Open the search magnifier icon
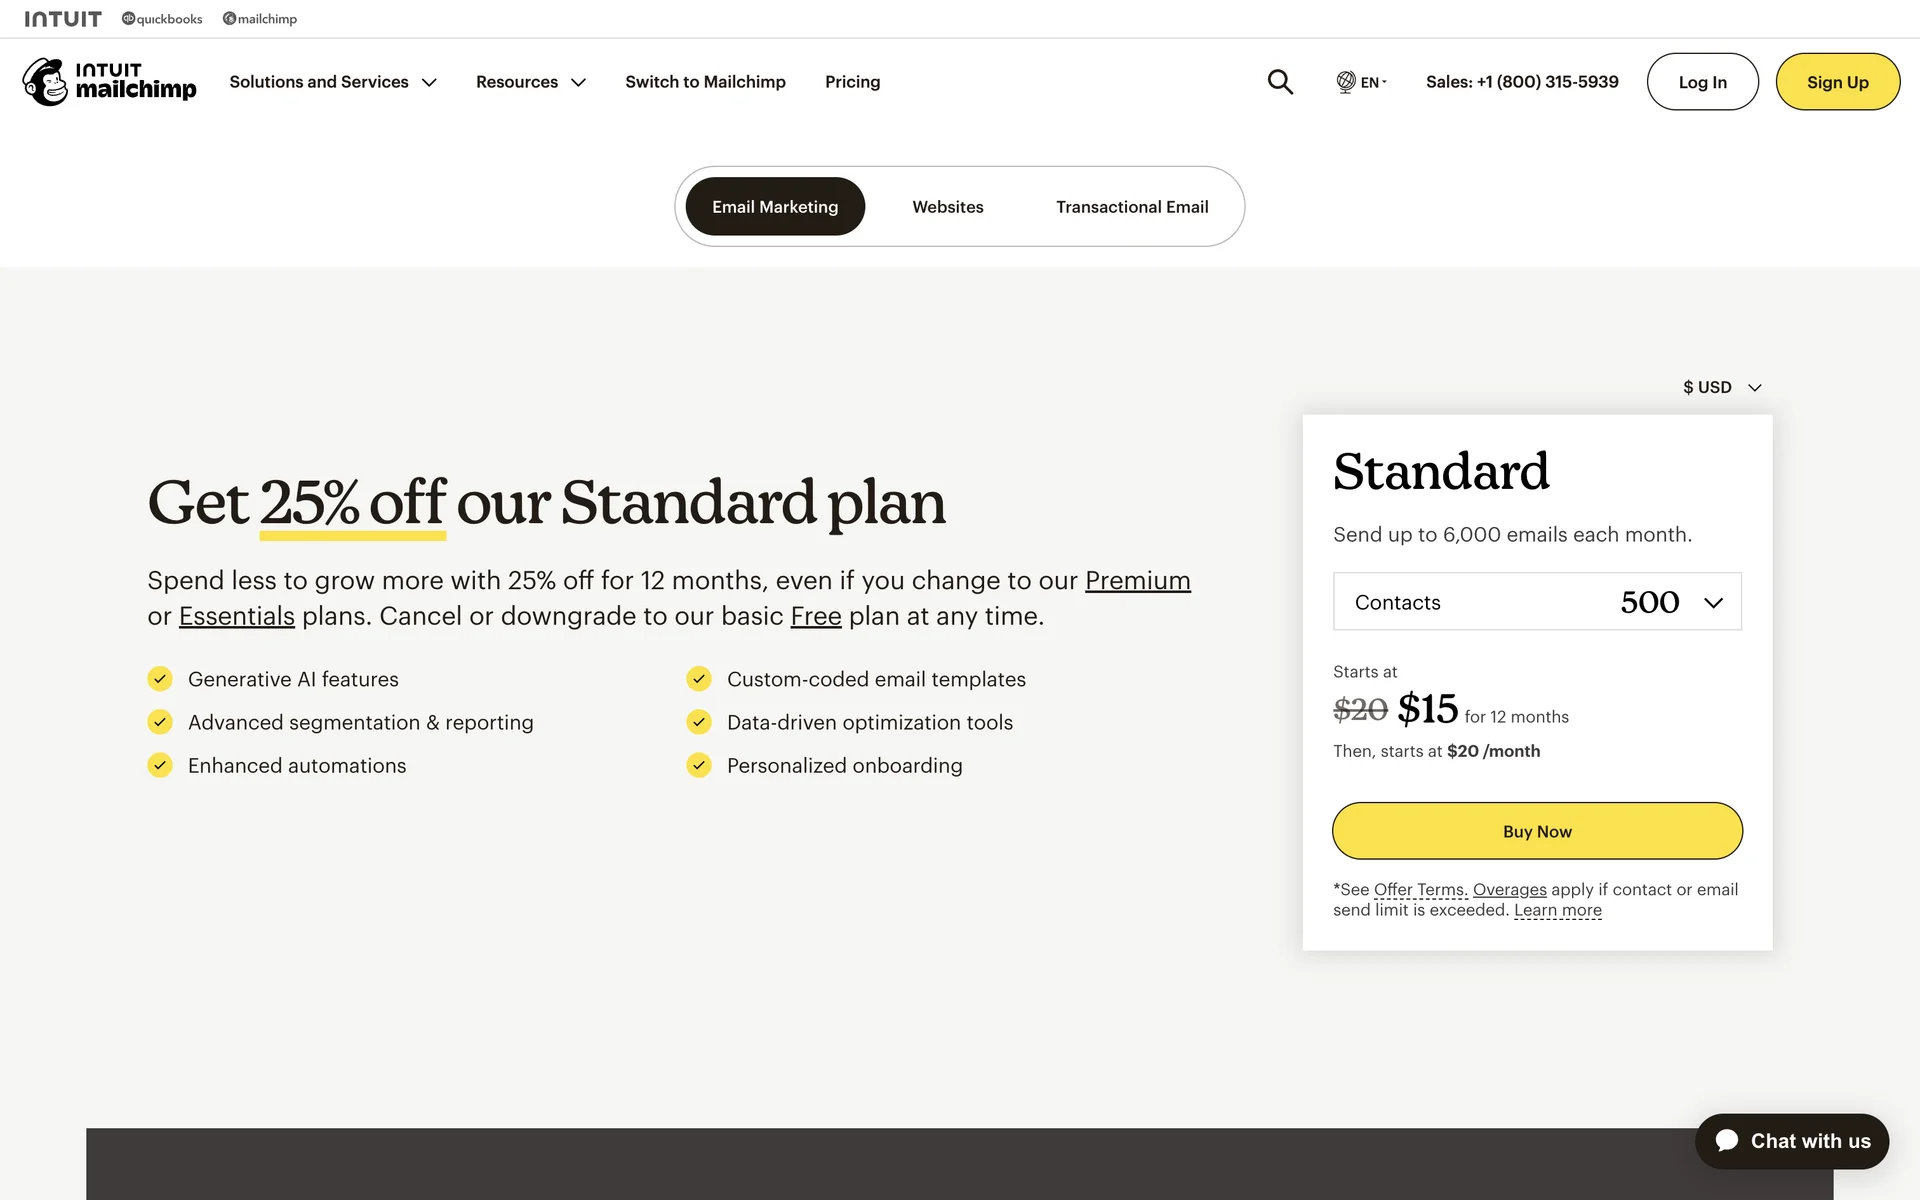This screenshot has width=1920, height=1200. 1280,82
